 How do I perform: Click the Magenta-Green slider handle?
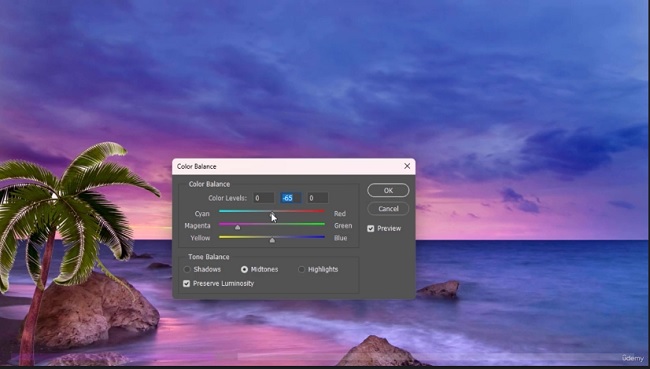[x=238, y=227]
